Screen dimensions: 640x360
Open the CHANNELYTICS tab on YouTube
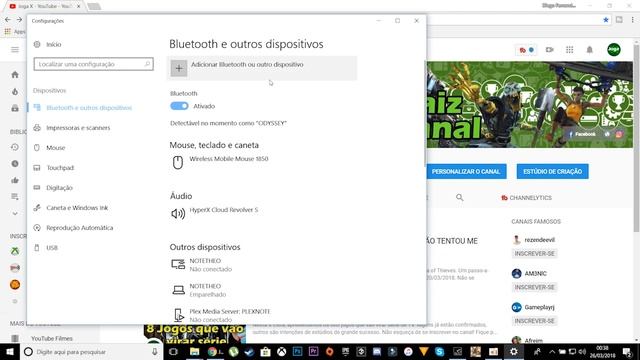click(527, 198)
